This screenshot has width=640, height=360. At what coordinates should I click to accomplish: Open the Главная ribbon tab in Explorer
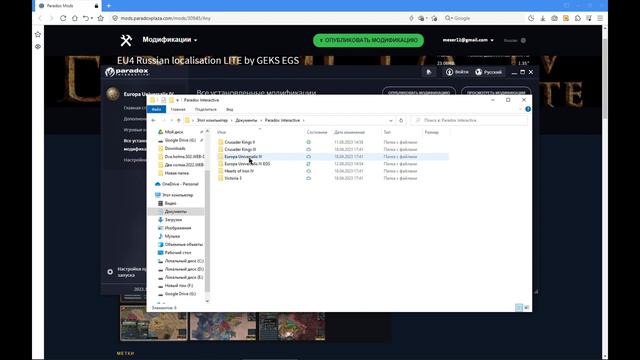(x=178, y=109)
